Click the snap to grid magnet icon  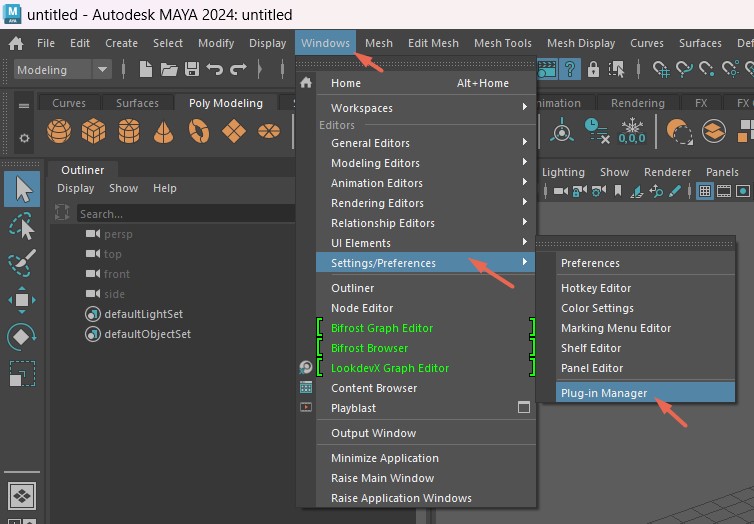click(661, 69)
